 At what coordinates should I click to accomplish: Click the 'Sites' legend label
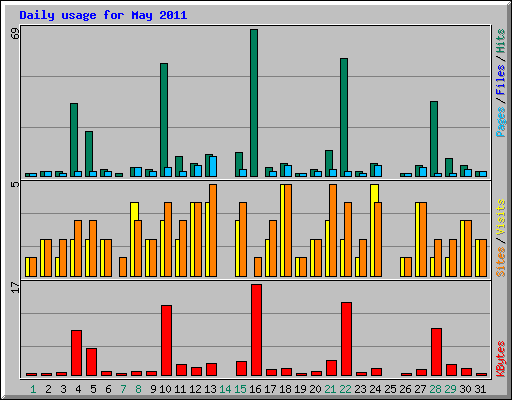tap(501, 261)
